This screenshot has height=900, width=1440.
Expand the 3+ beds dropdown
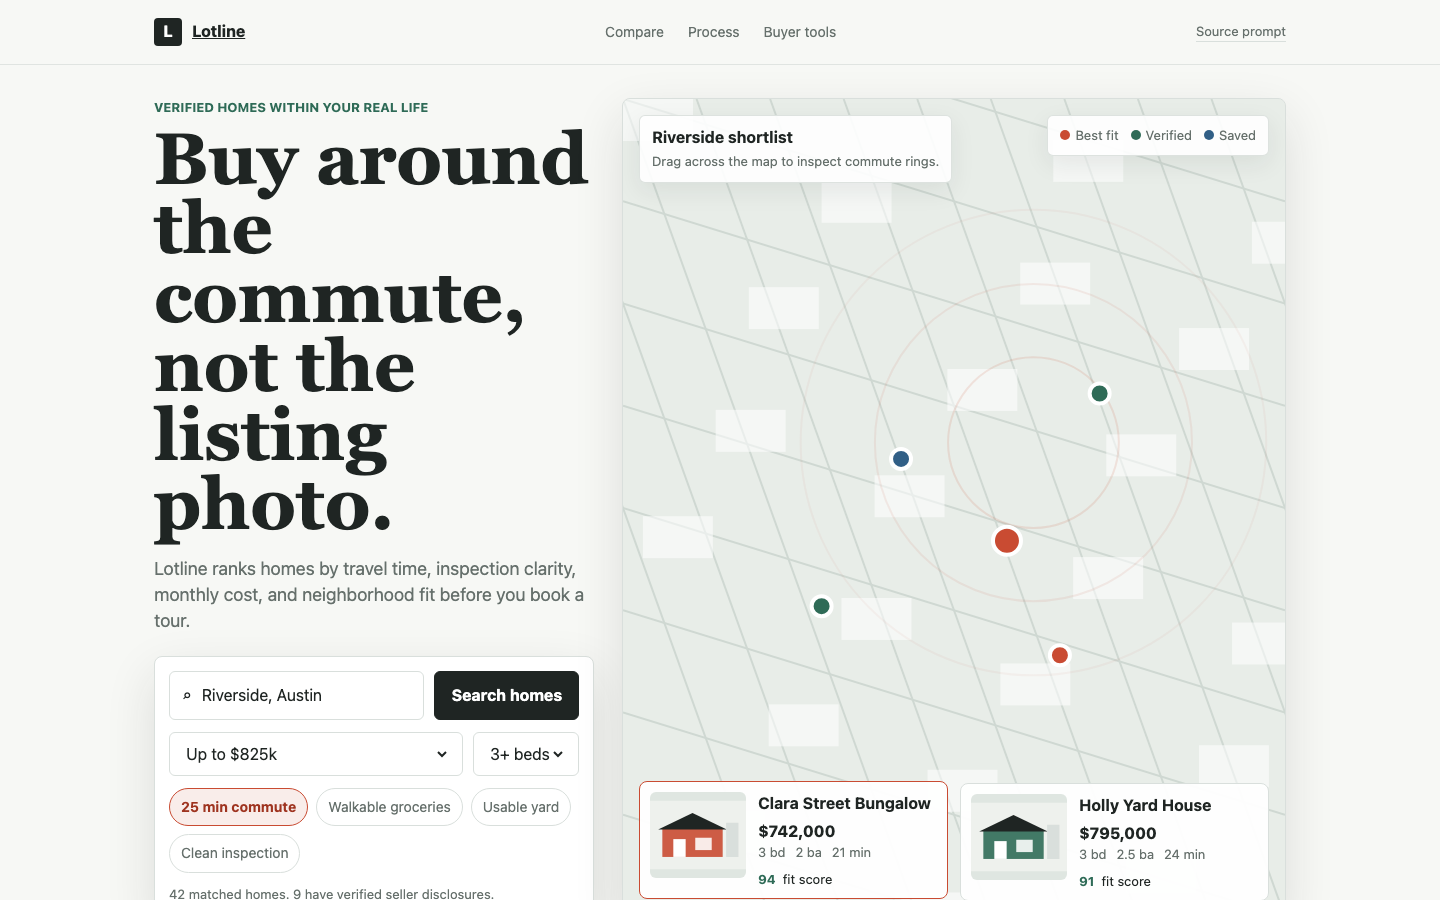(526, 754)
